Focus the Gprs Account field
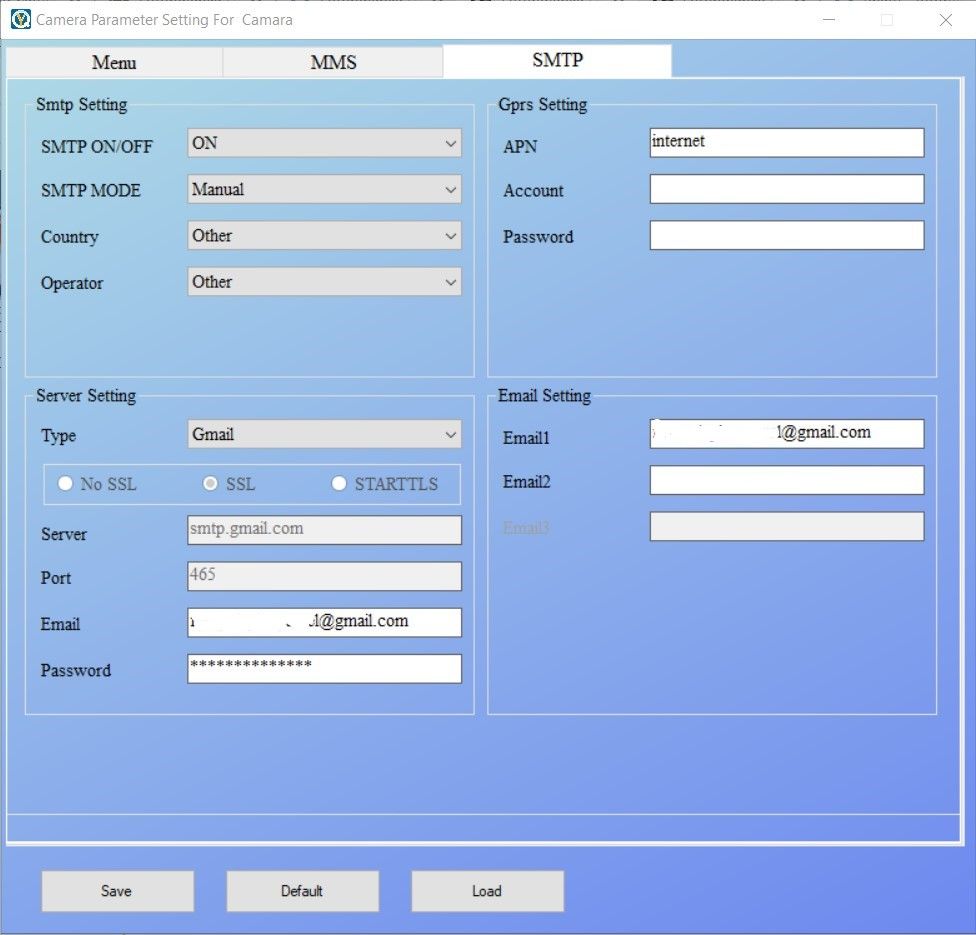This screenshot has width=976, height=935. pos(787,189)
